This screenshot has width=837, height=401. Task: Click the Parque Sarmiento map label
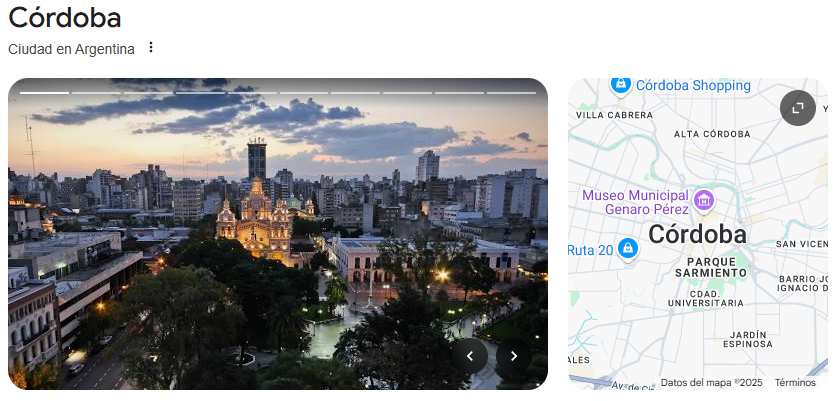point(706,267)
